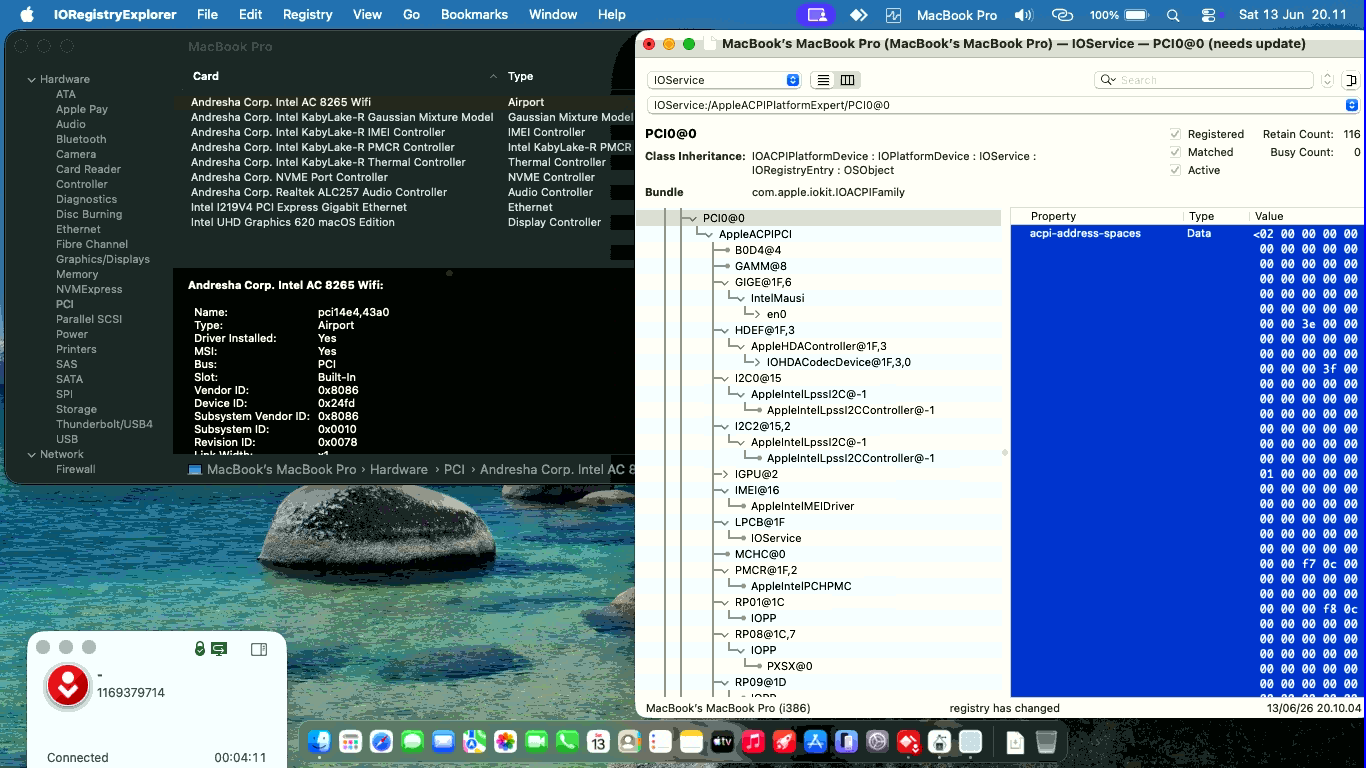Open the Bookmarks menu
Image resolution: width=1366 pixels, height=768 pixels.
(x=474, y=15)
